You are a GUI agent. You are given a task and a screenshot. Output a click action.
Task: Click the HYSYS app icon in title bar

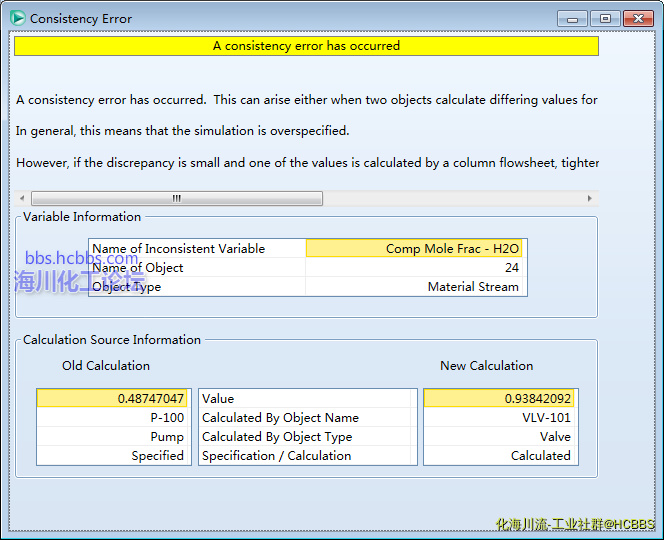click(17, 18)
